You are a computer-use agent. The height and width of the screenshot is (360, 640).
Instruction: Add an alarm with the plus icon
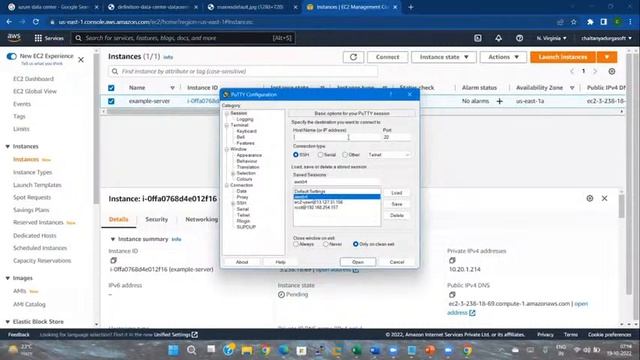tap(500, 101)
